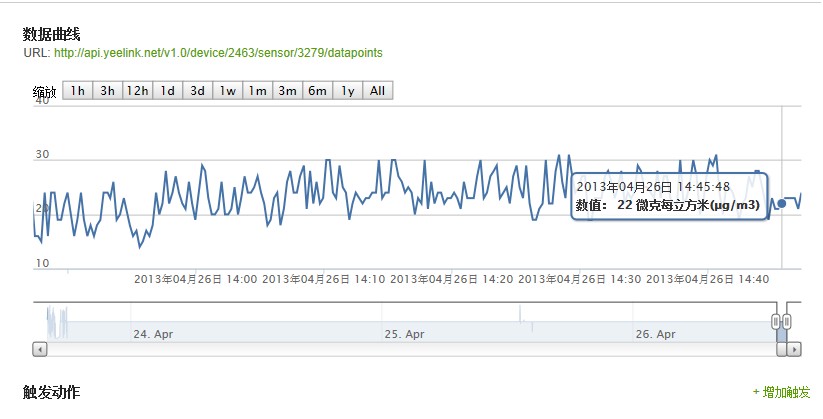Set zoom range to 1d
This screenshot has height=419, width=823.
(167, 91)
